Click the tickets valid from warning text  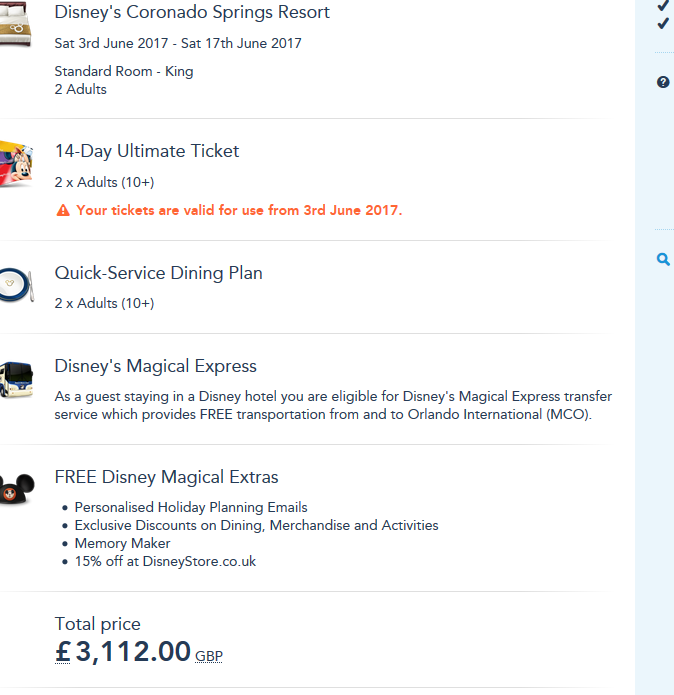[x=239, y=211]
